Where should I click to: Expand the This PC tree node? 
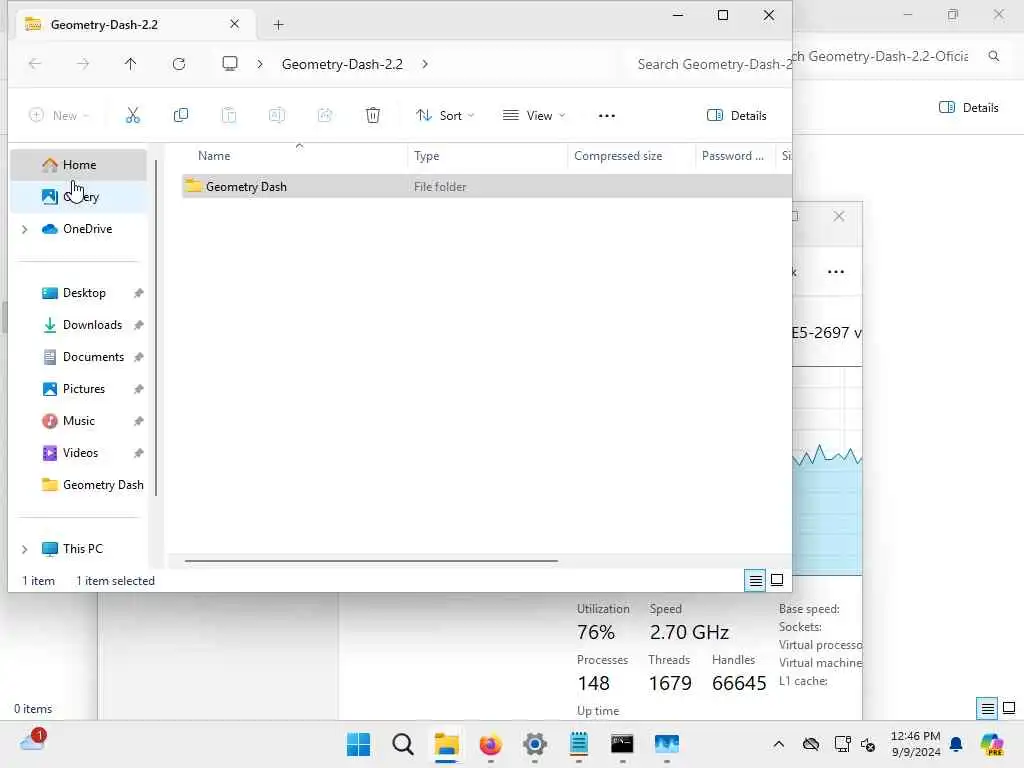[25, 549]
